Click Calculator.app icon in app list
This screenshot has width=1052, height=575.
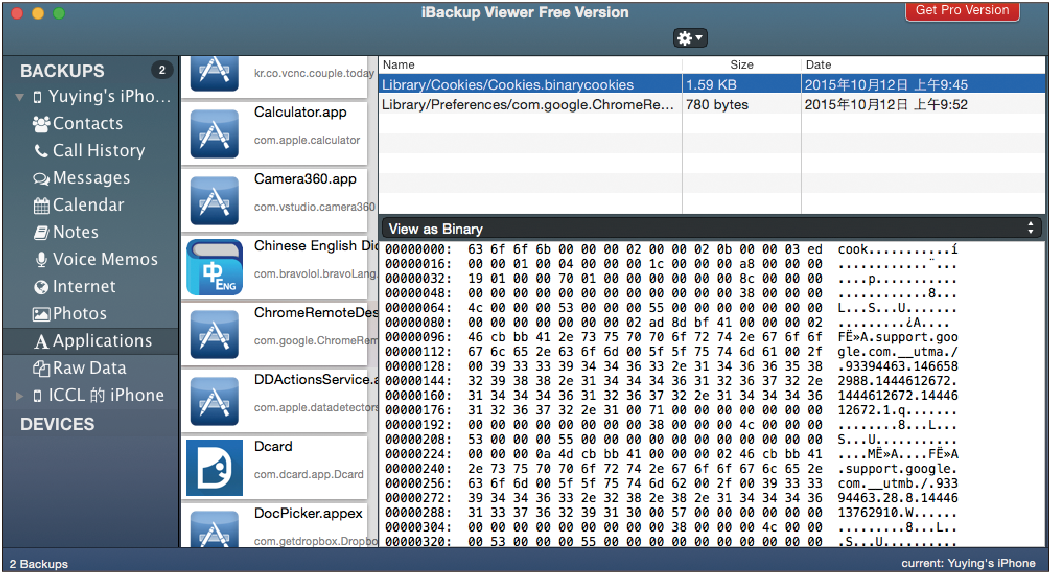214,134
